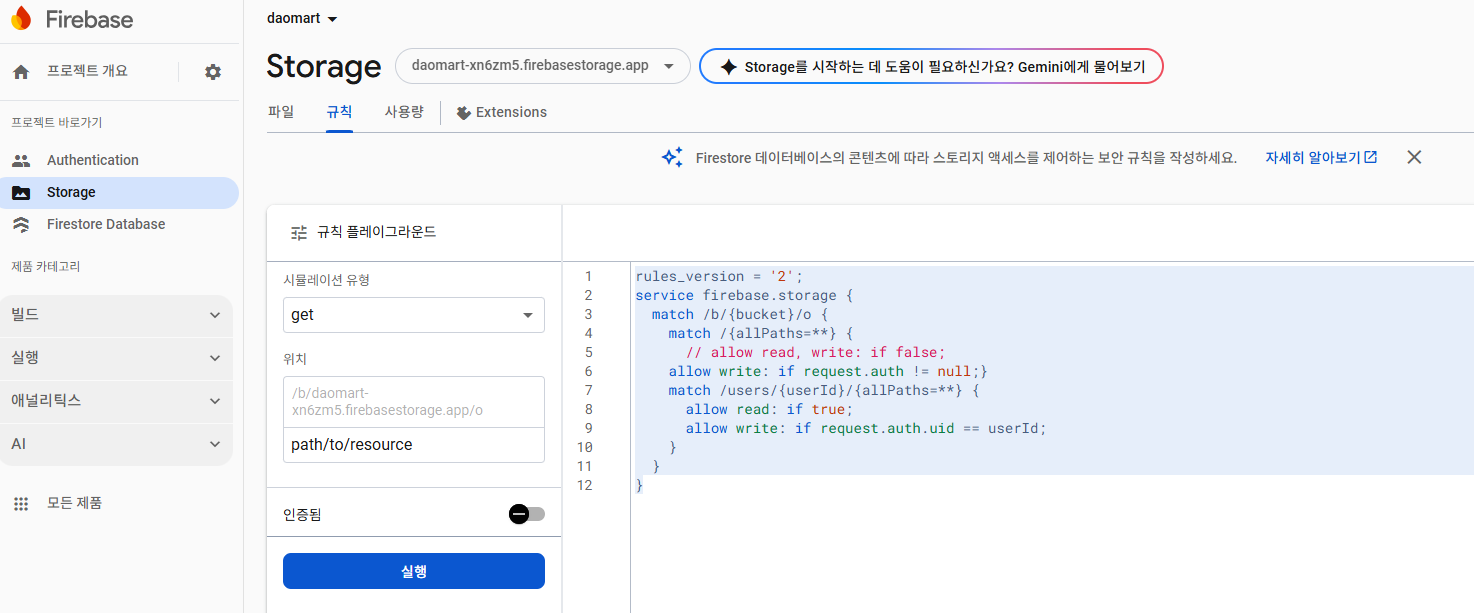Open 모든 제품 all products
The height and width of the screenshot is (613, 1474).
pyautogui.click(x=74, y=503)
